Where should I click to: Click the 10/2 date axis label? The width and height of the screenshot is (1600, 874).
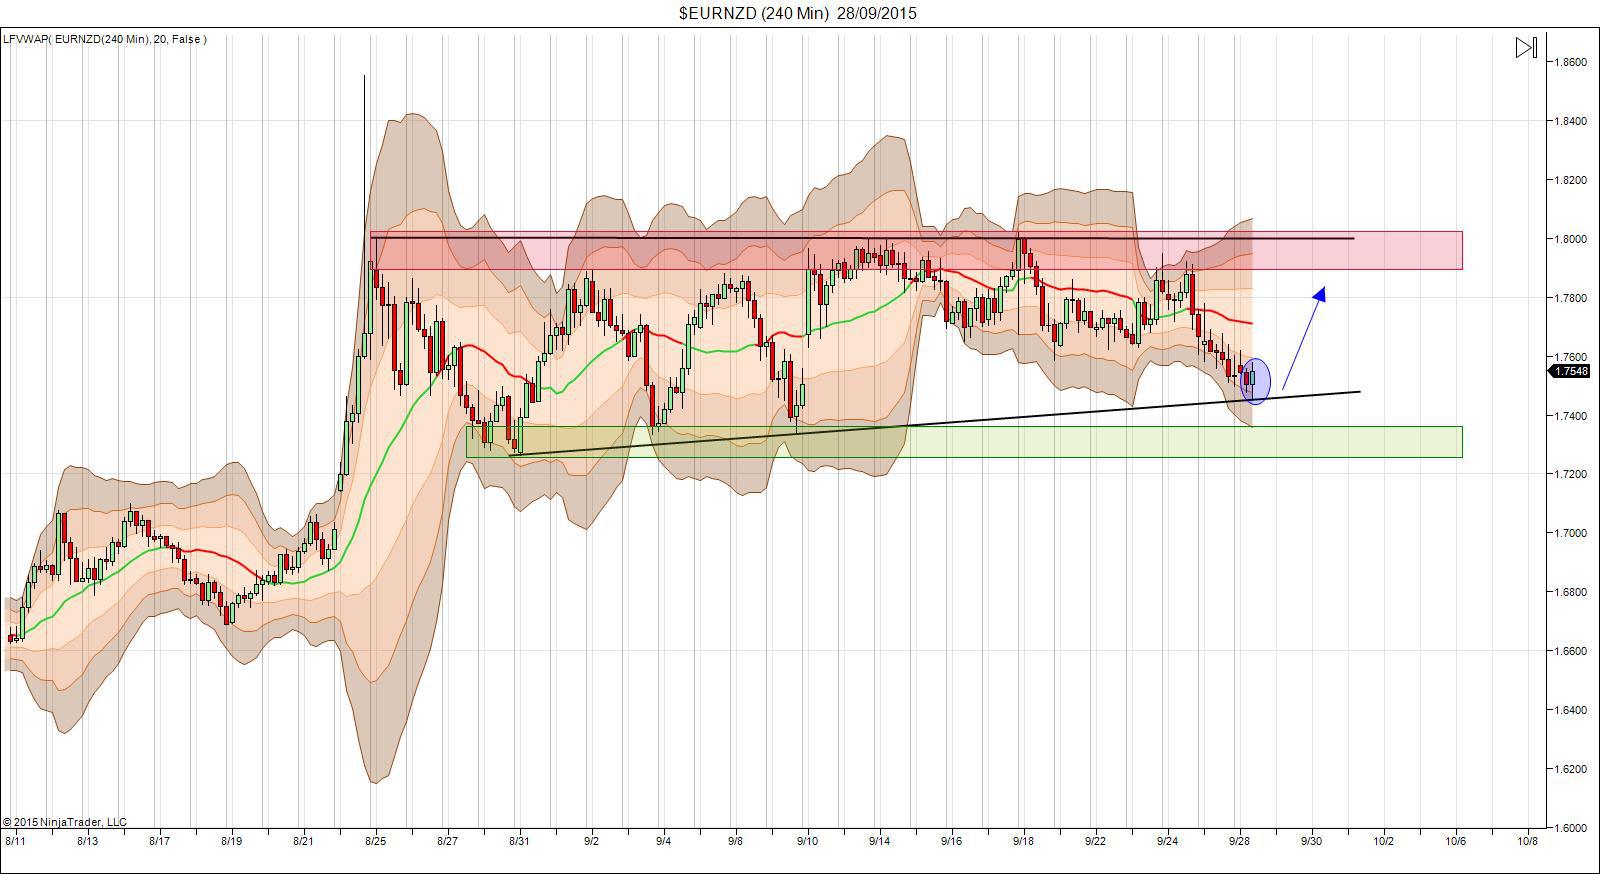pyautogui.click(x=1383, y=841)
